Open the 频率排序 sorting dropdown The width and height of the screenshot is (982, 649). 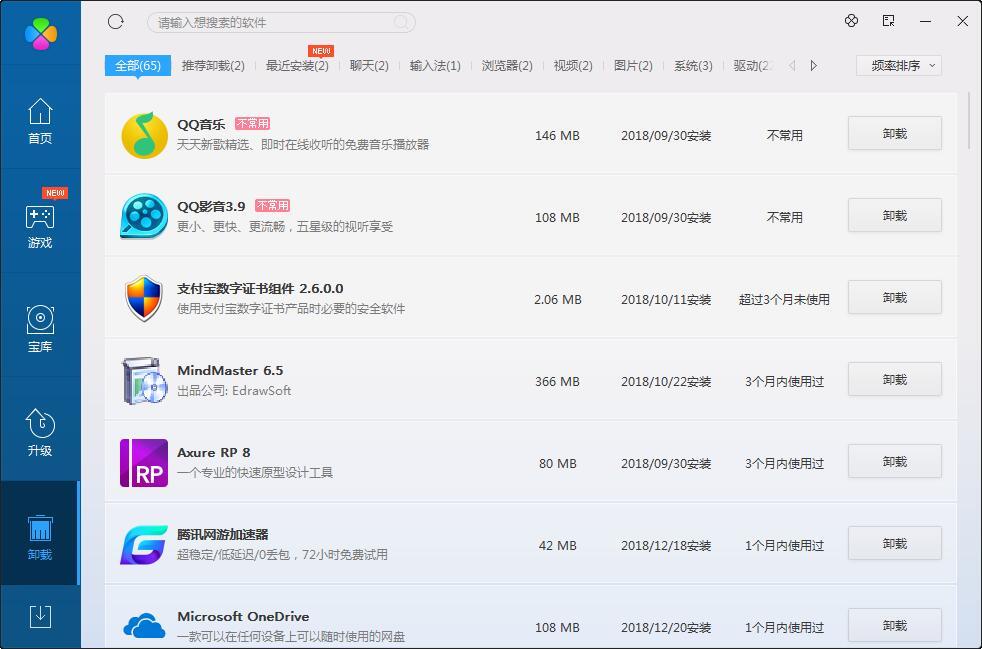click(x=897, y=64)
